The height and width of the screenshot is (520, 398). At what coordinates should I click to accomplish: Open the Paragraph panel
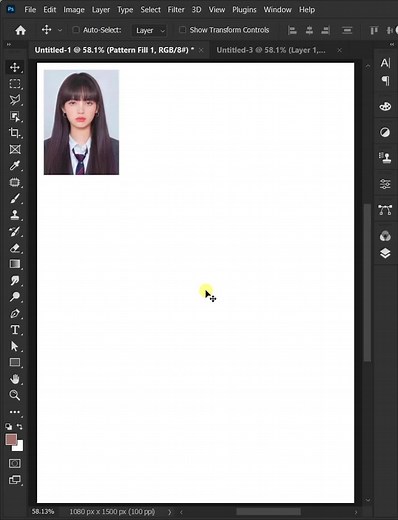pos(385,80)
